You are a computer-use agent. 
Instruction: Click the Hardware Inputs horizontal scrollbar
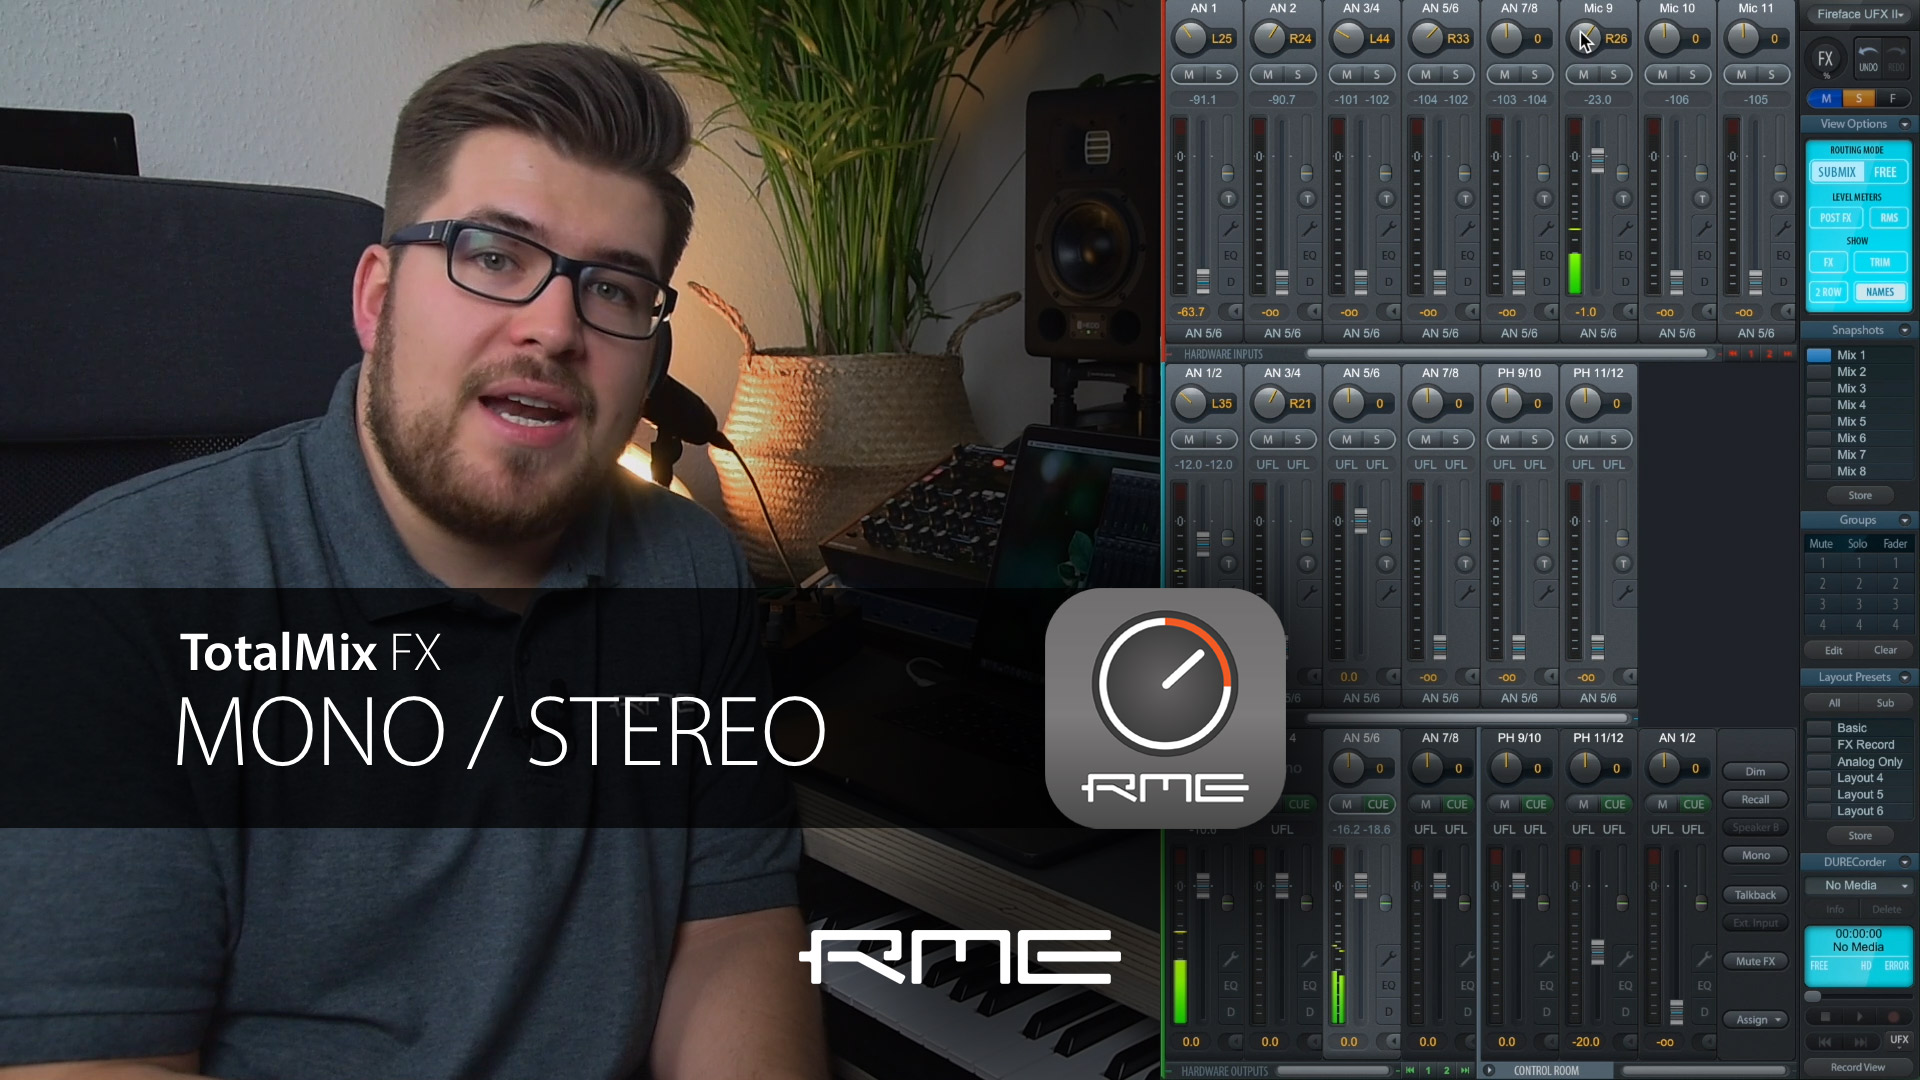(x=1505, y=354)
